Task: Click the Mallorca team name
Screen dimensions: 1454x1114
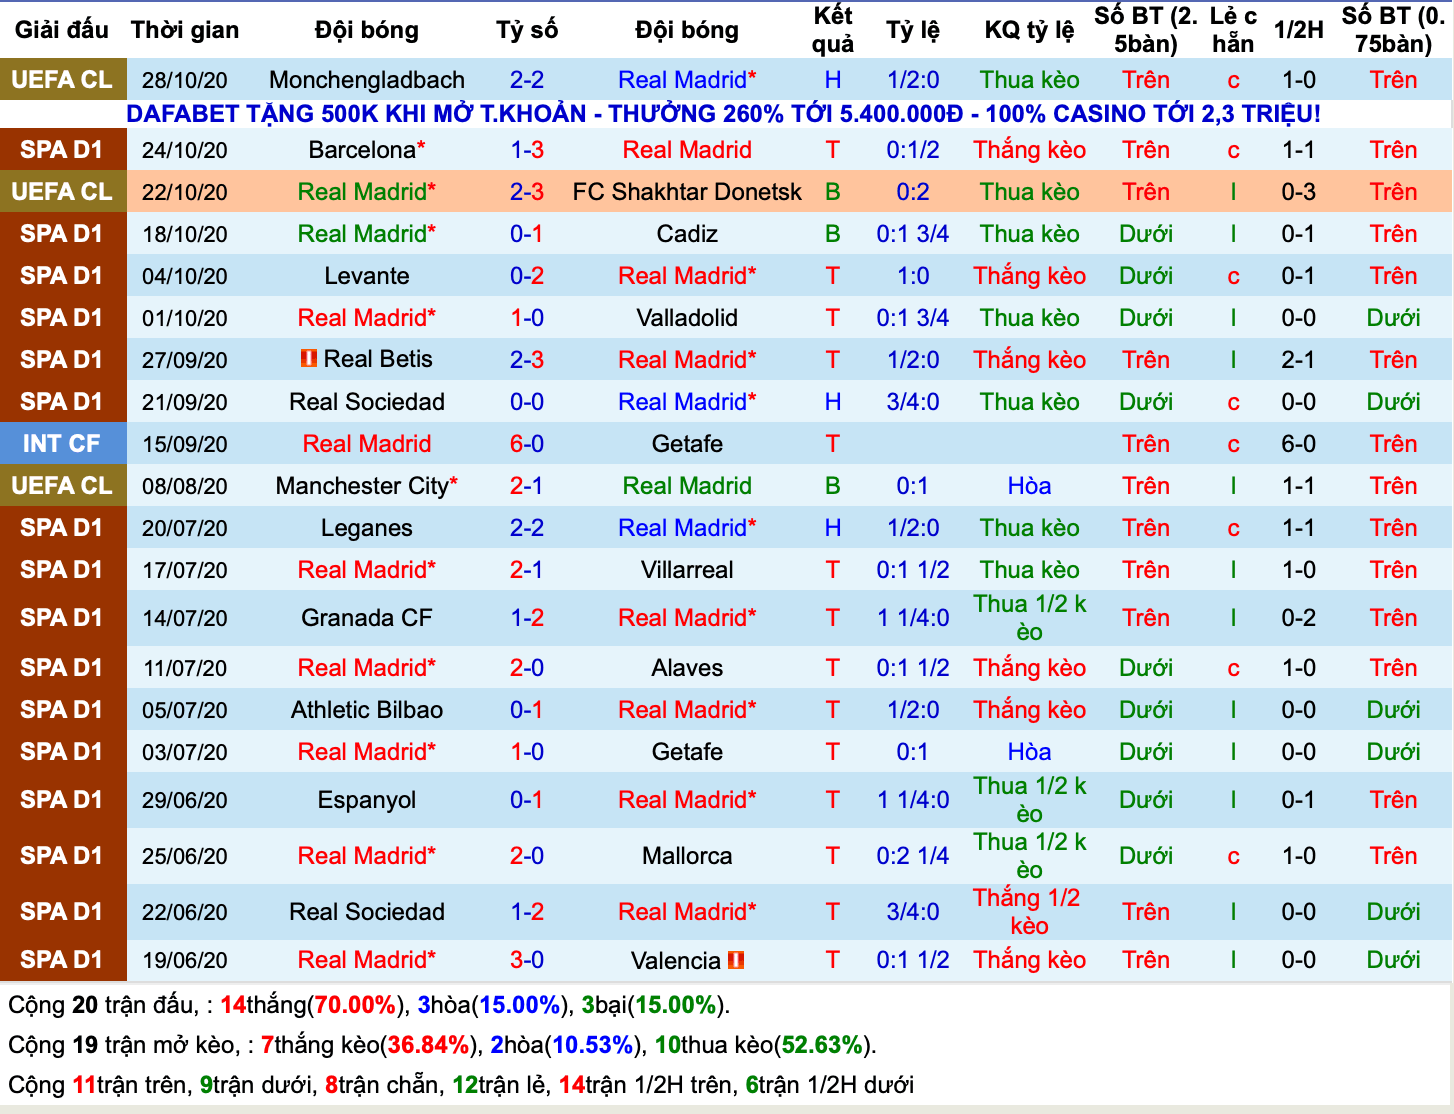Action: coord(687,856)
